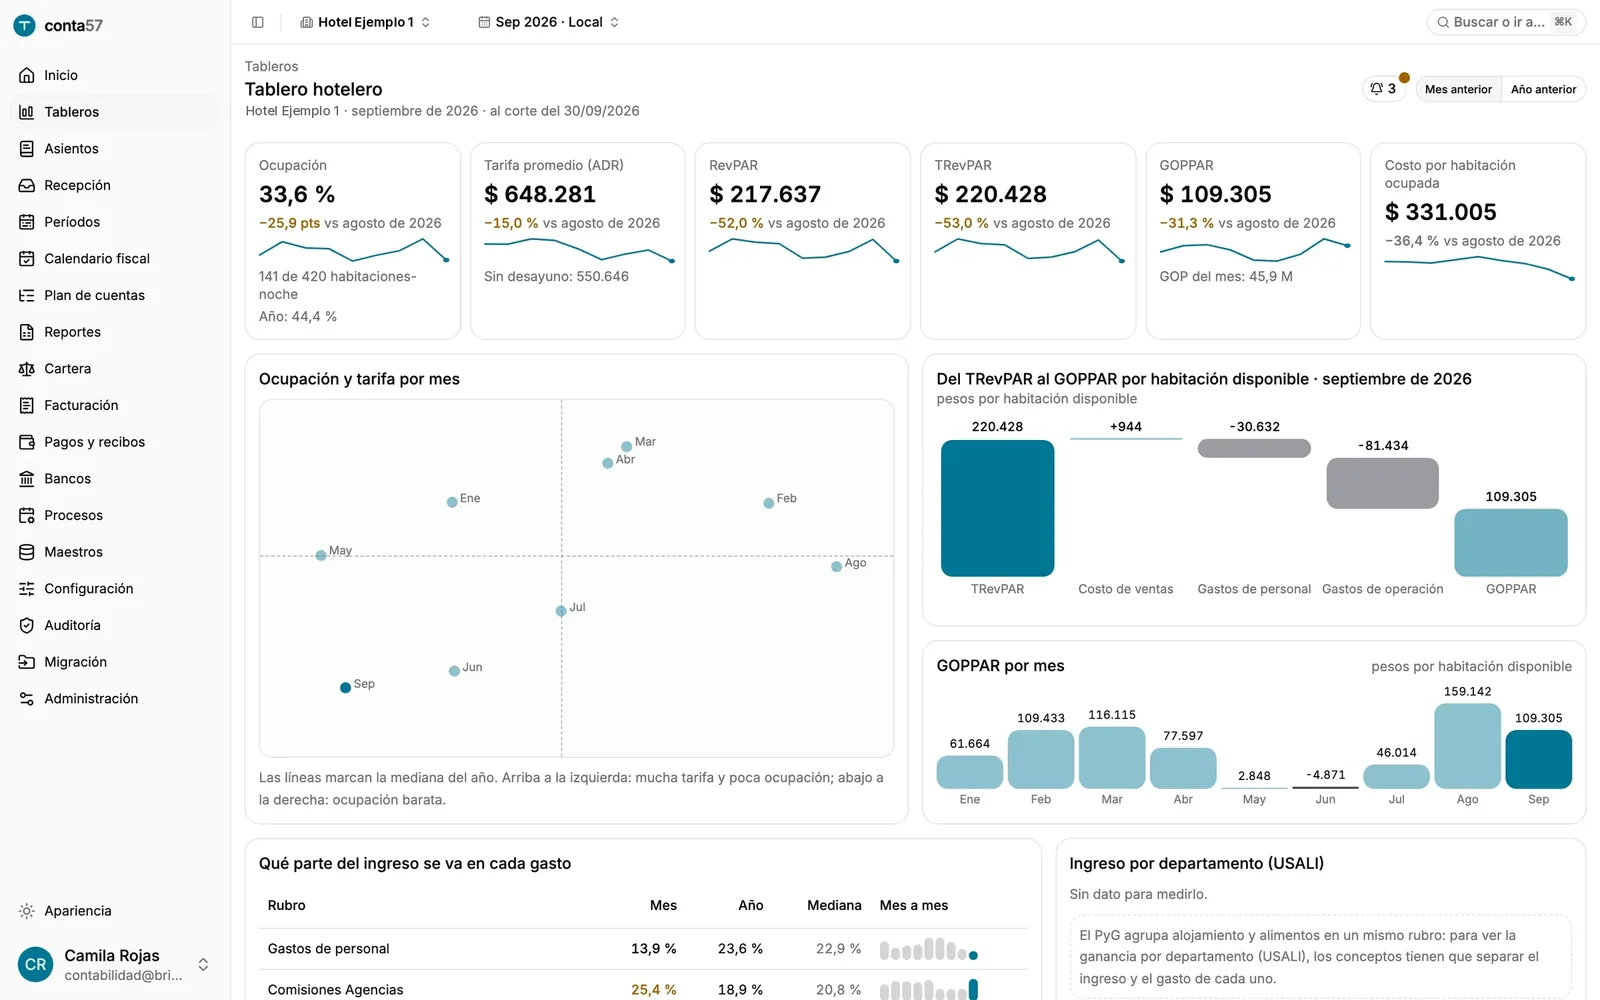Click the TRevPAR waterfall bar 220.428
This screenshot has width=1600, height=1000.
click(997, 508)
